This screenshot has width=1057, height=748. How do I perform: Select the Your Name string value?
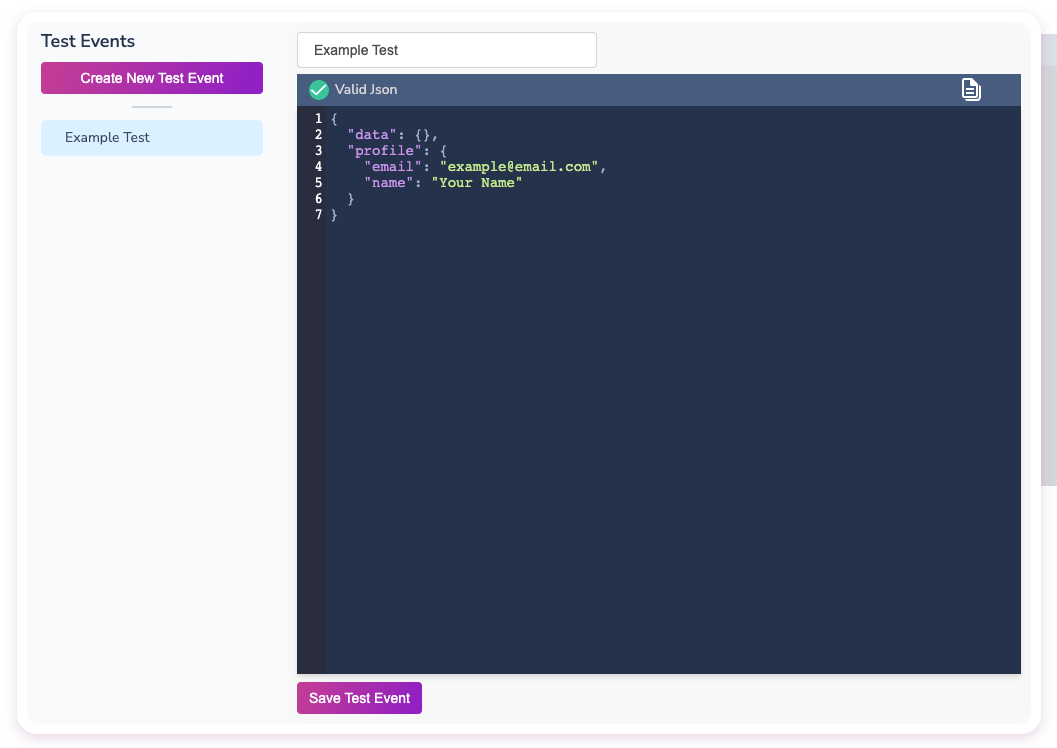(477, 182)
